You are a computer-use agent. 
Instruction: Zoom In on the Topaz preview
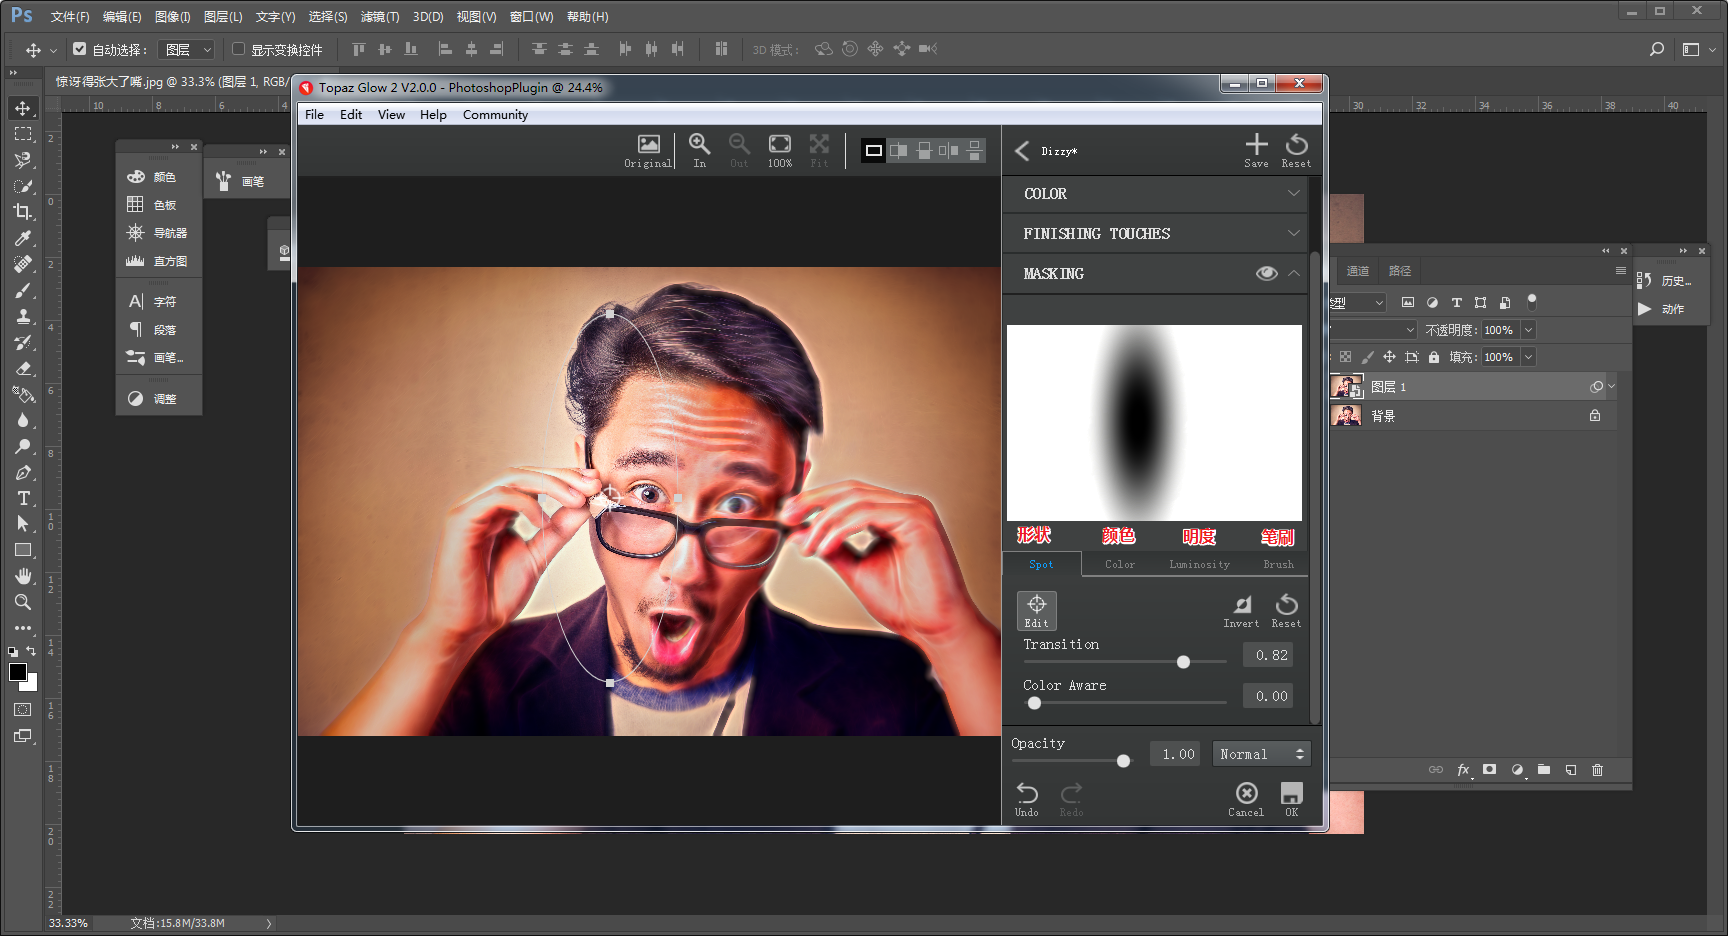click(699, 151)
